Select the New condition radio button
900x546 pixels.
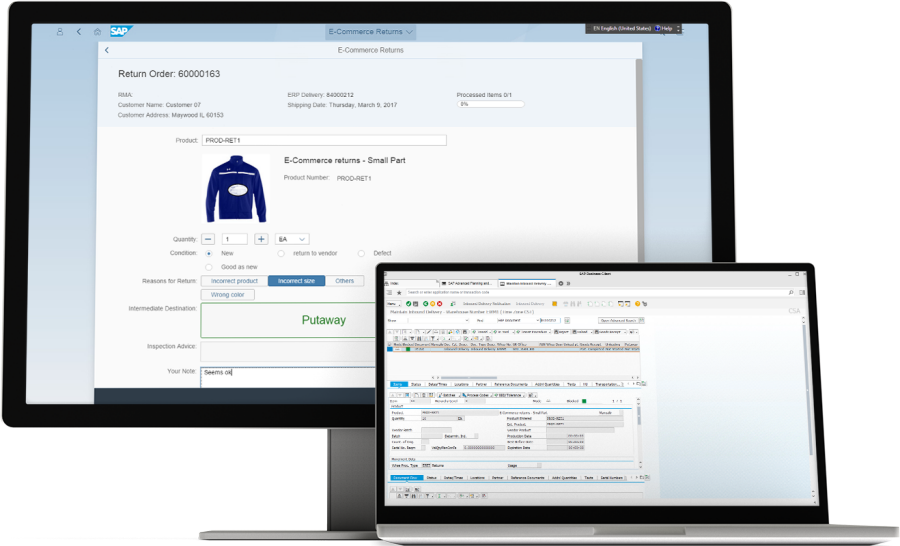[x=208, y=253]
